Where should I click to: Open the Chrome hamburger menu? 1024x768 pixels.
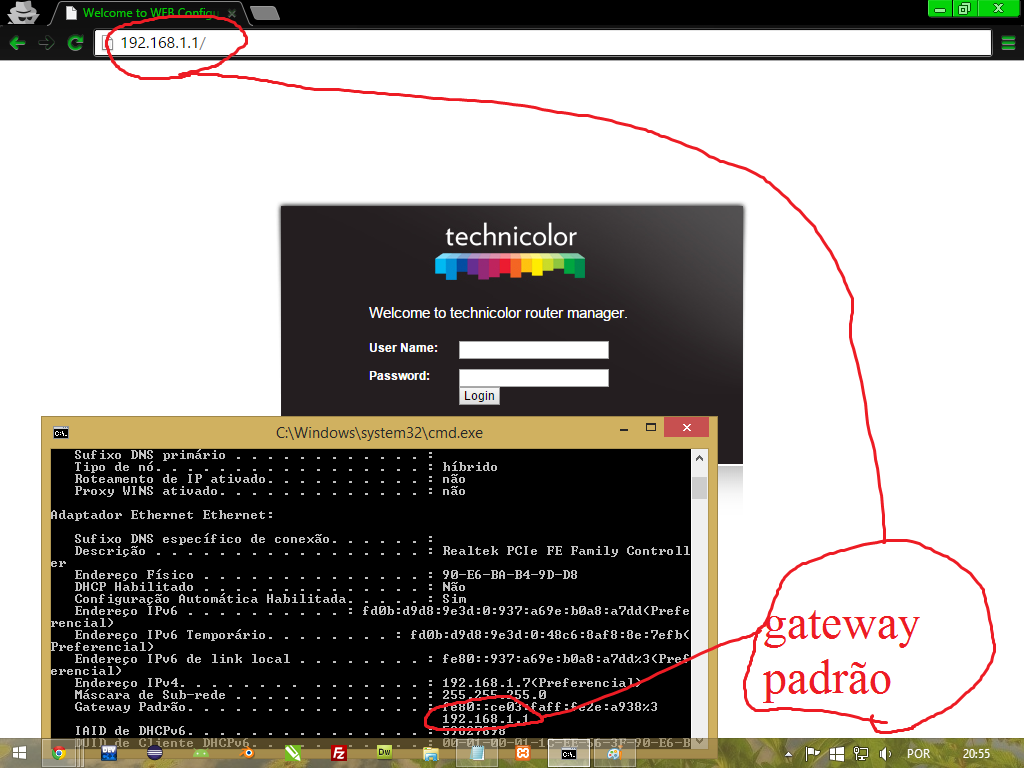click(x=1008, y=43)
